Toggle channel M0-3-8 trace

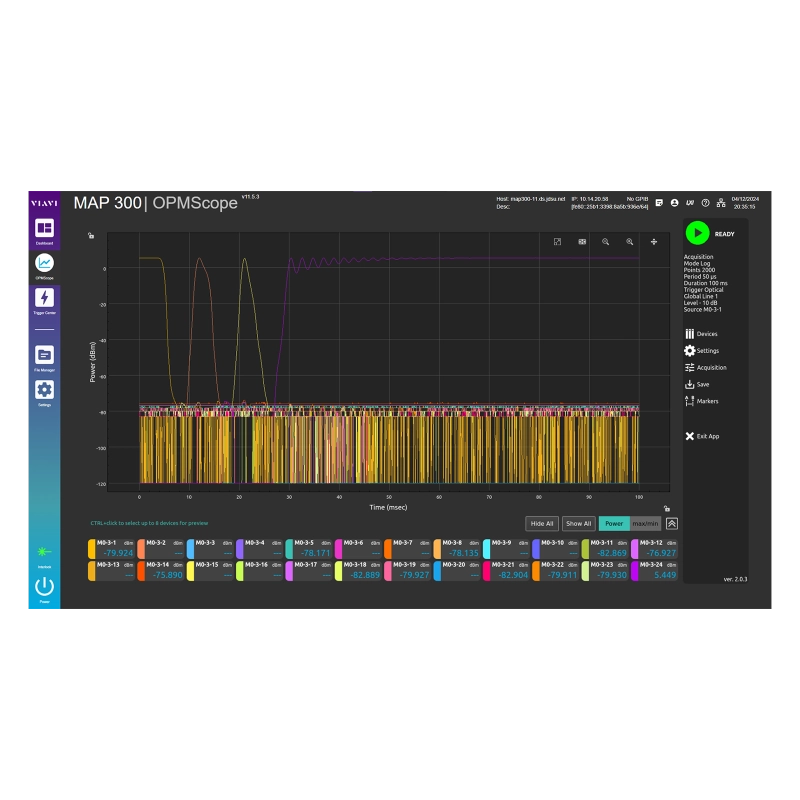tap(457, 548)
